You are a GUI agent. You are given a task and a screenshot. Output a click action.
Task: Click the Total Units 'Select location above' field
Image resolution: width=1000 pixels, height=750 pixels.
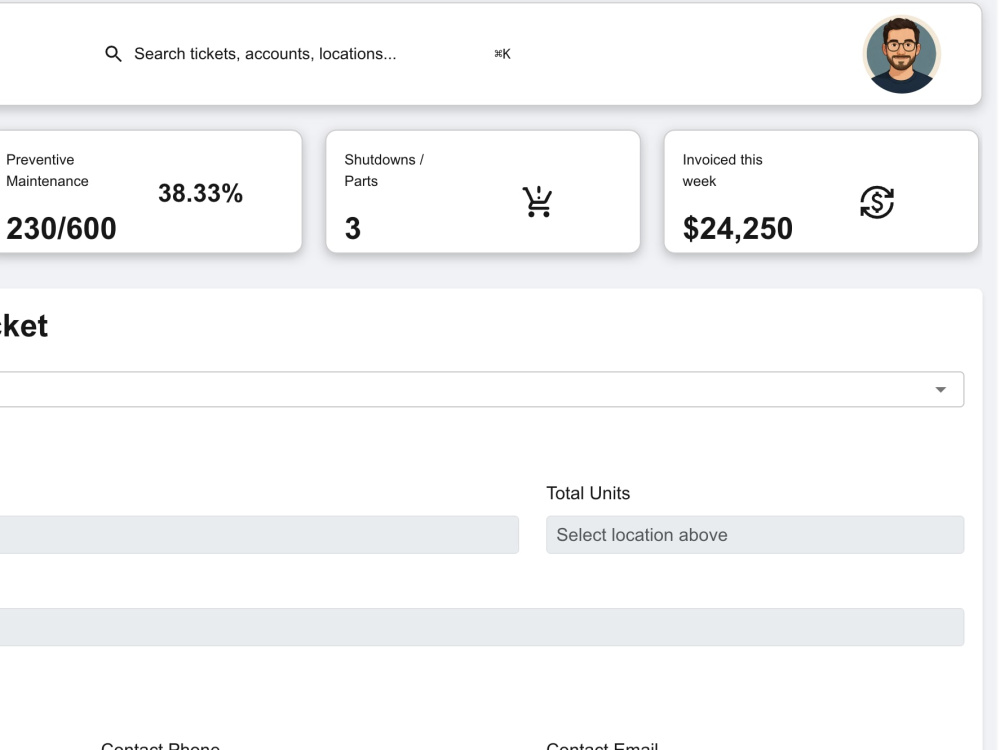(755, 534)
